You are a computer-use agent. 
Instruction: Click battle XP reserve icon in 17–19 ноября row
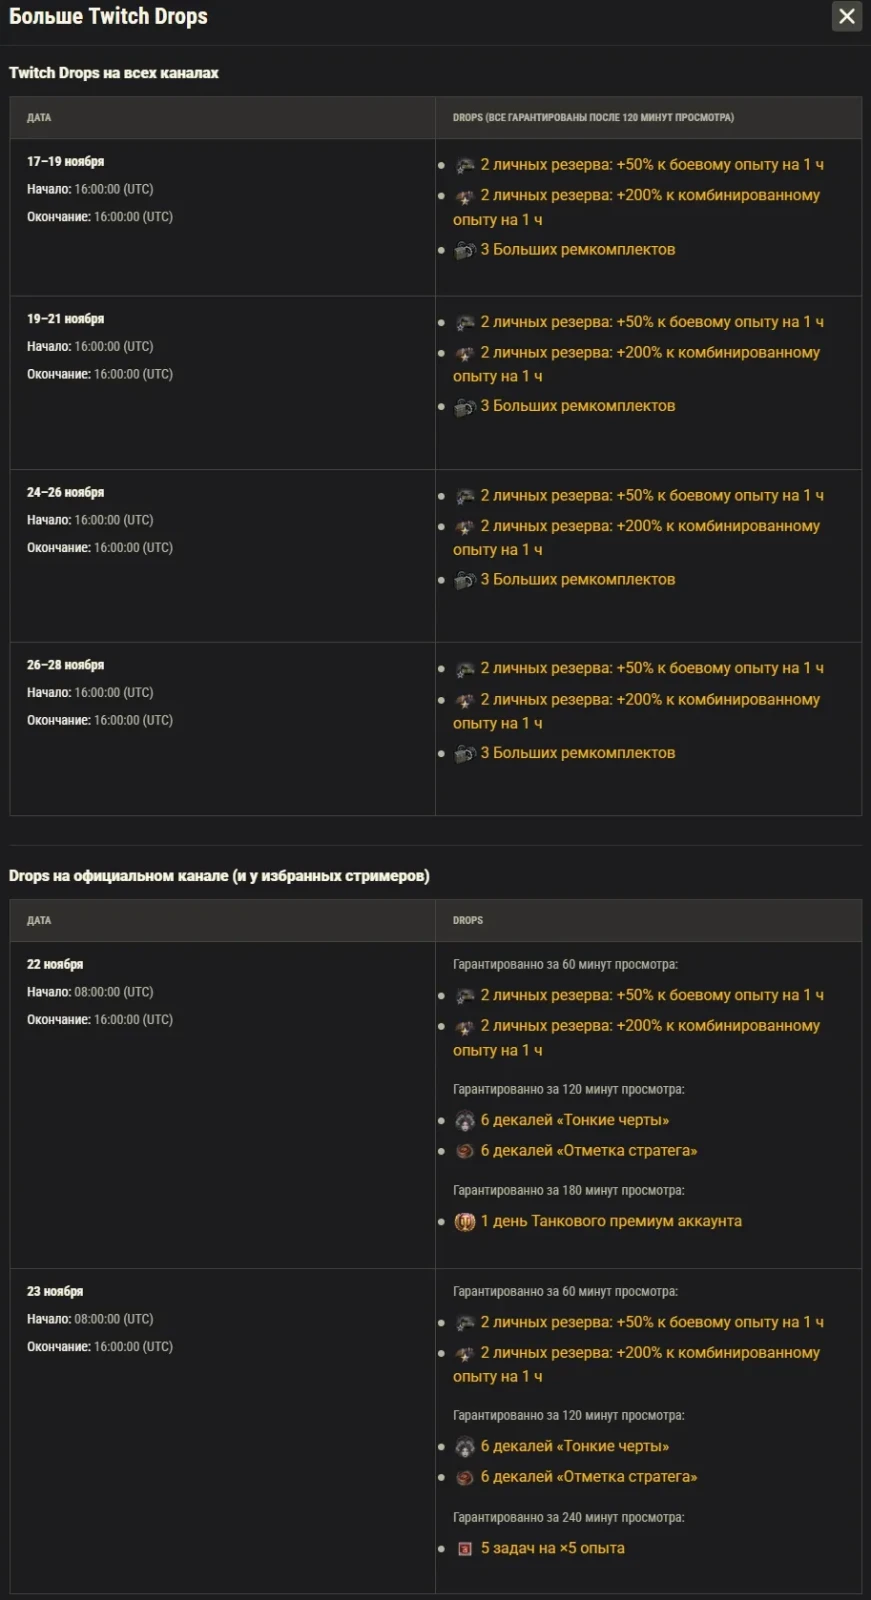465,165
